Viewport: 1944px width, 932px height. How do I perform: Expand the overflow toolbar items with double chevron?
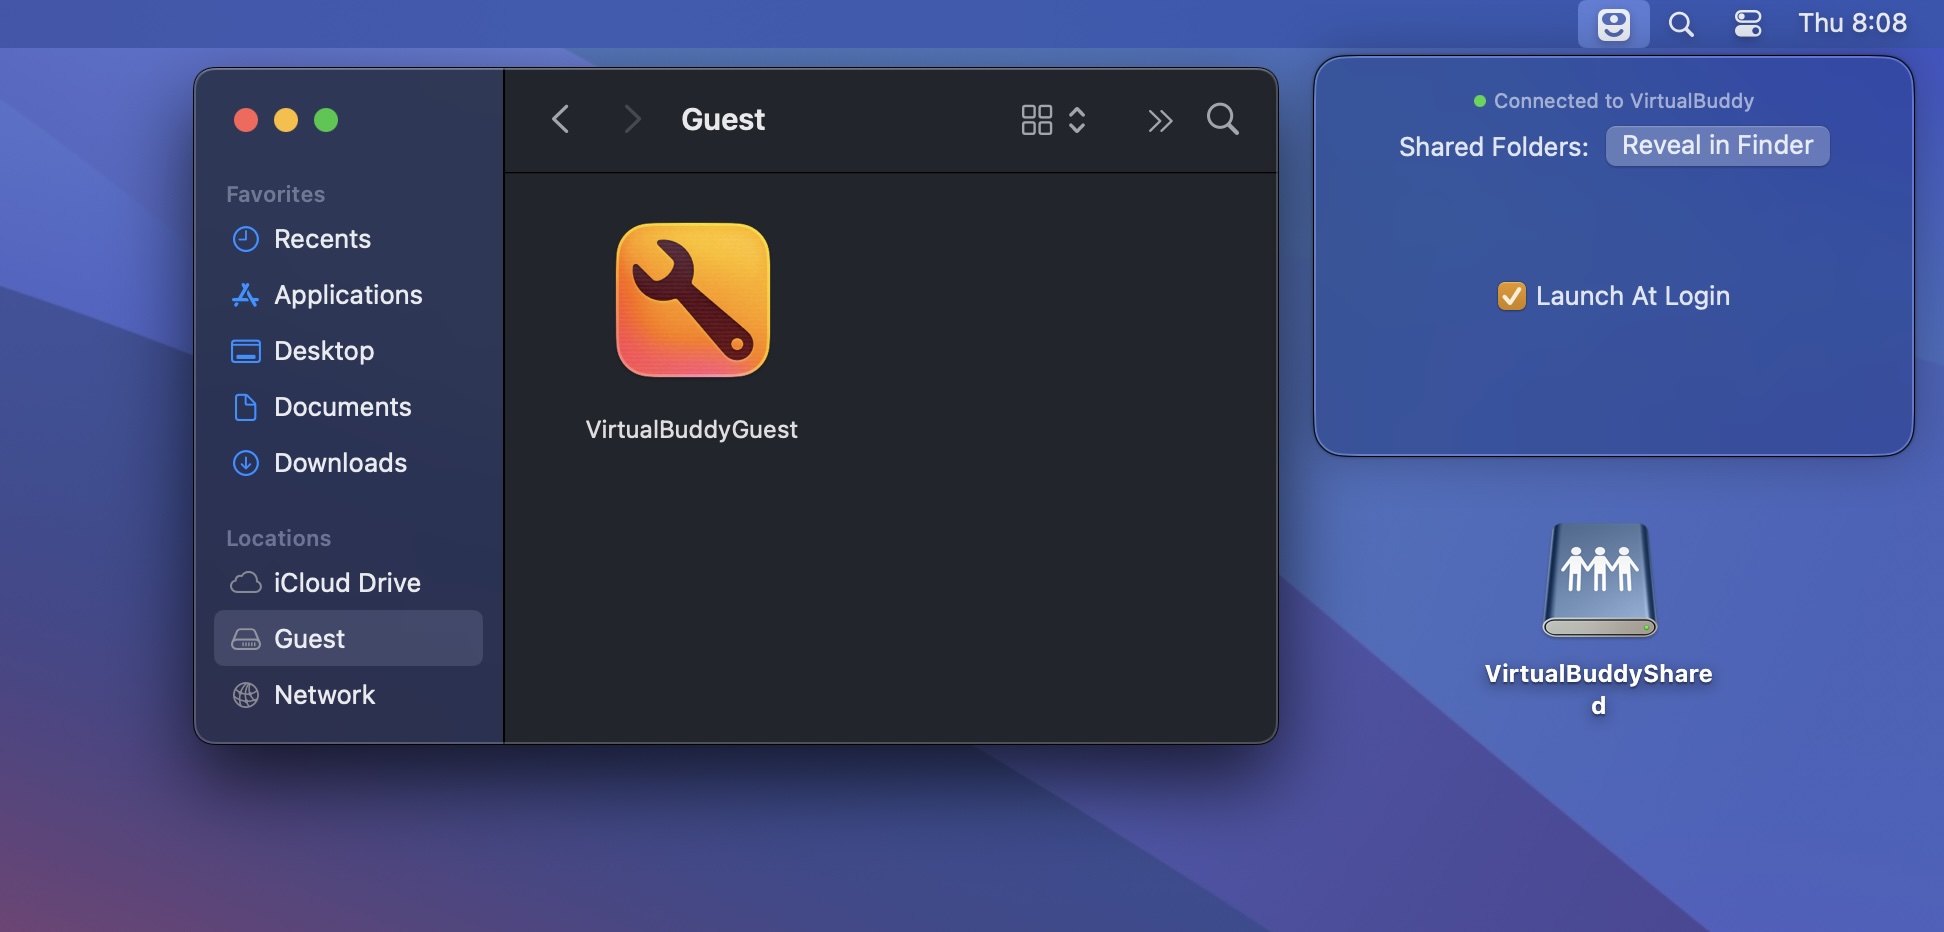(1159, 120)
